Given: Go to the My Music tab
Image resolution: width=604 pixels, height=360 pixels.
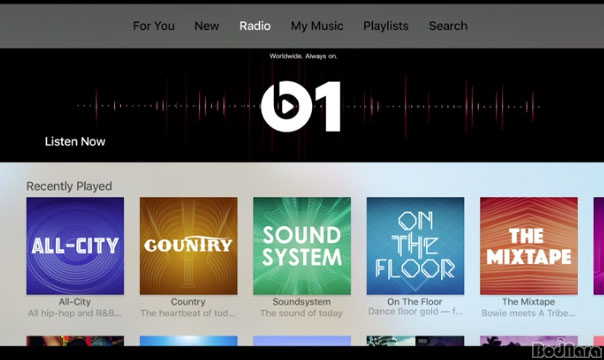Looking at the screenshot, I should pos(317,26).
